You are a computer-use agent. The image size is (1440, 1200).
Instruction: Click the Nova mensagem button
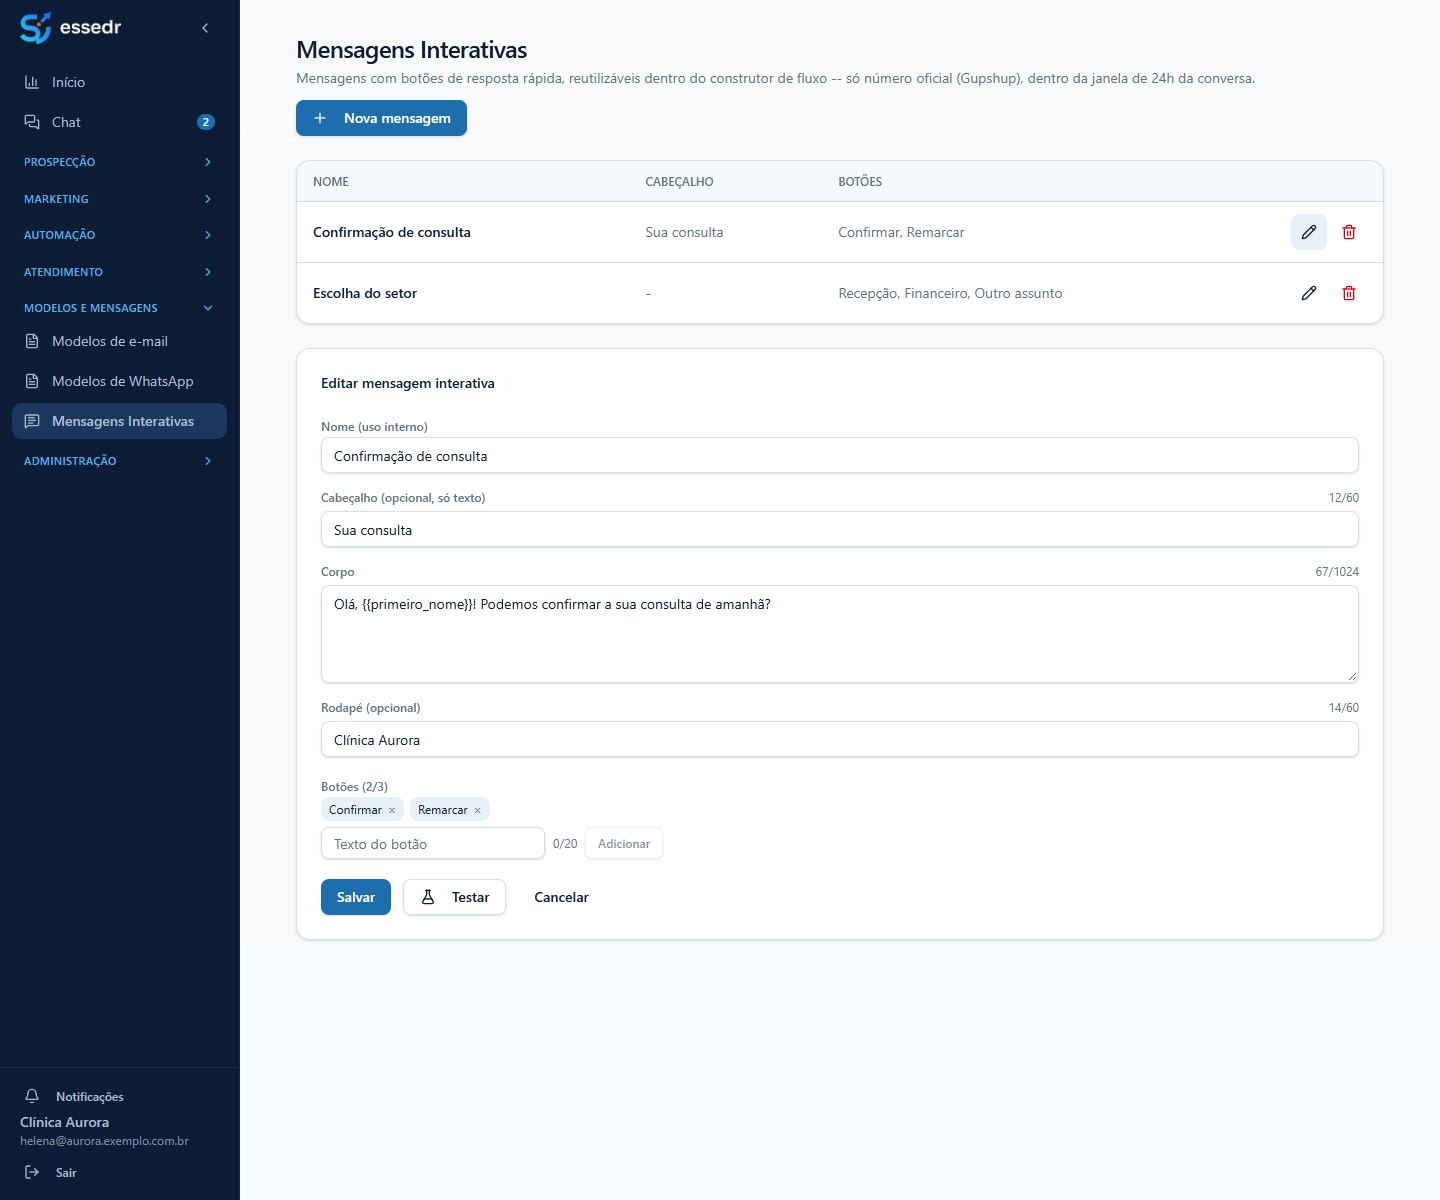click(381, 118)
